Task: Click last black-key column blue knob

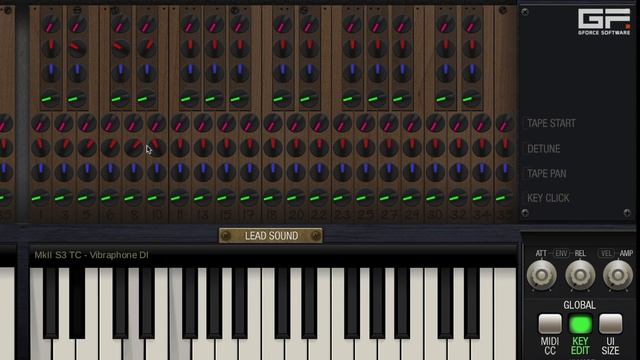Action: tap(471, 72)
